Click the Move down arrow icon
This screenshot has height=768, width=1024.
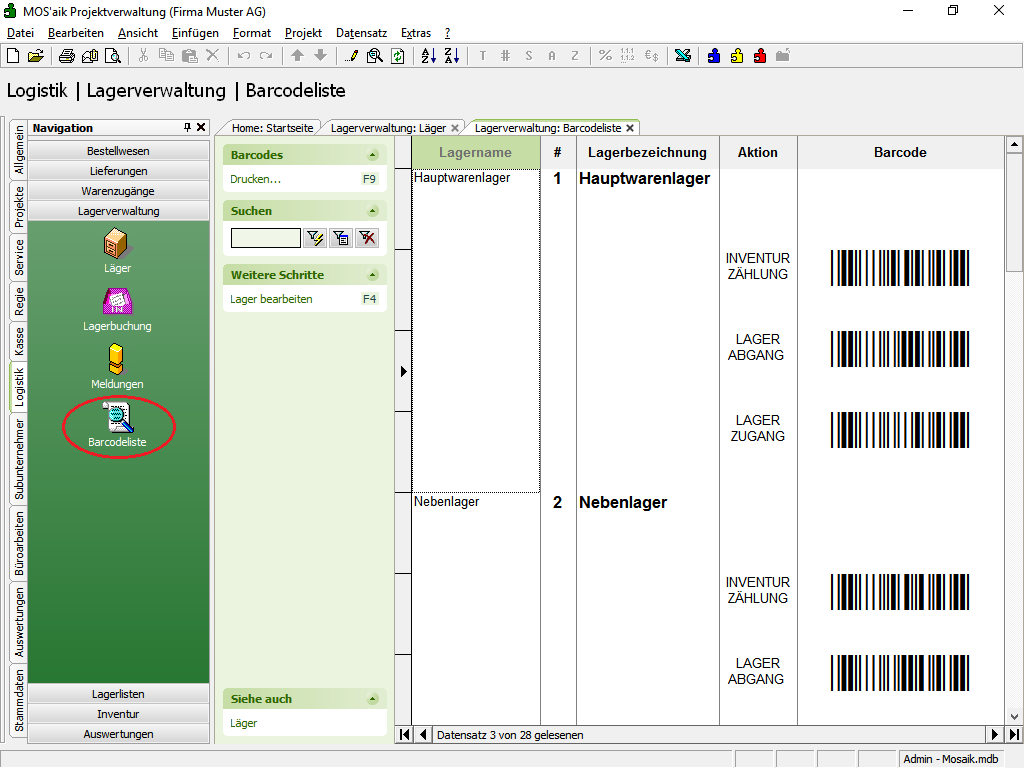(x=320, y=56)
